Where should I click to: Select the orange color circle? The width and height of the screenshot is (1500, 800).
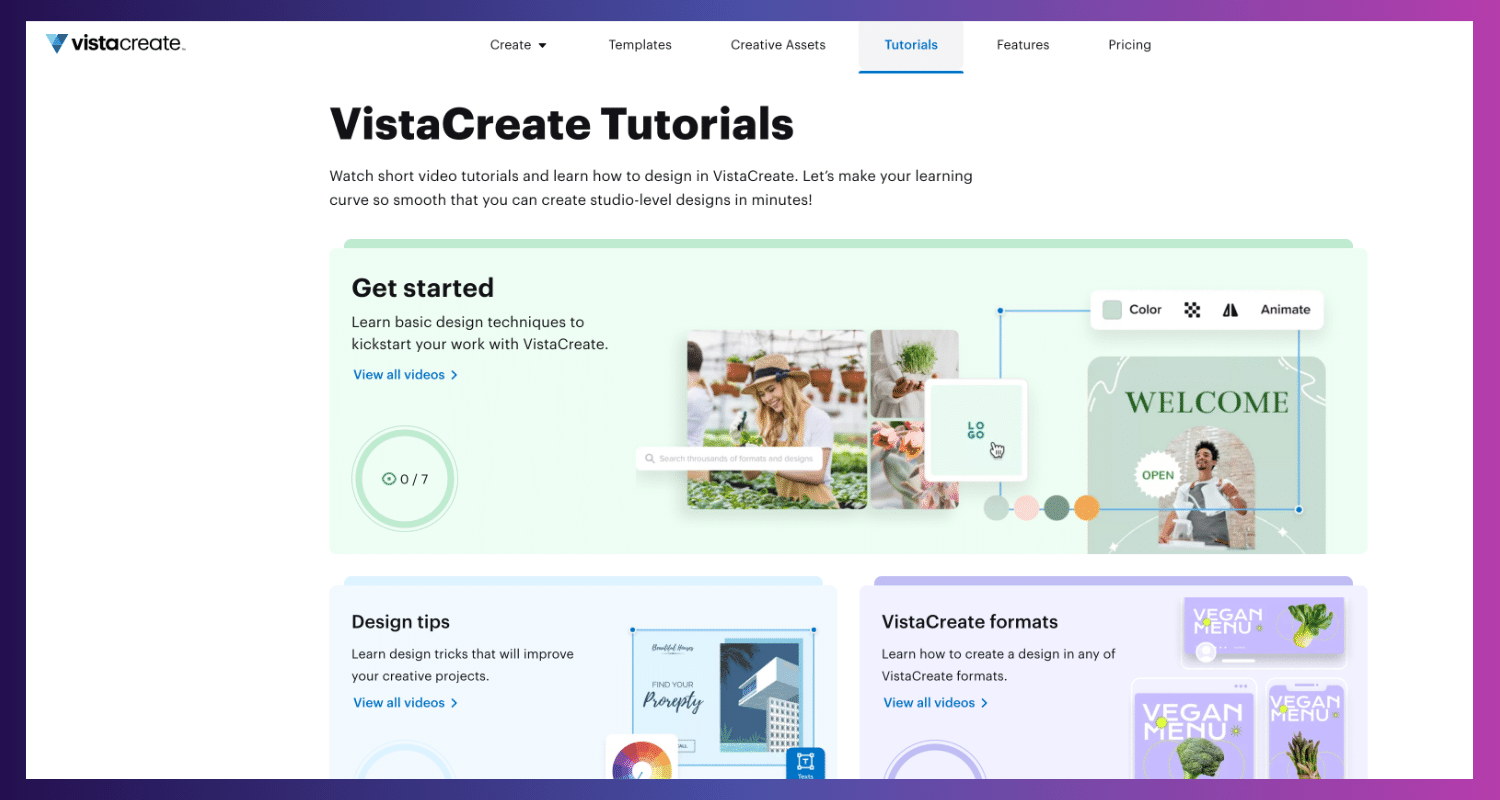pos(1087,508)
